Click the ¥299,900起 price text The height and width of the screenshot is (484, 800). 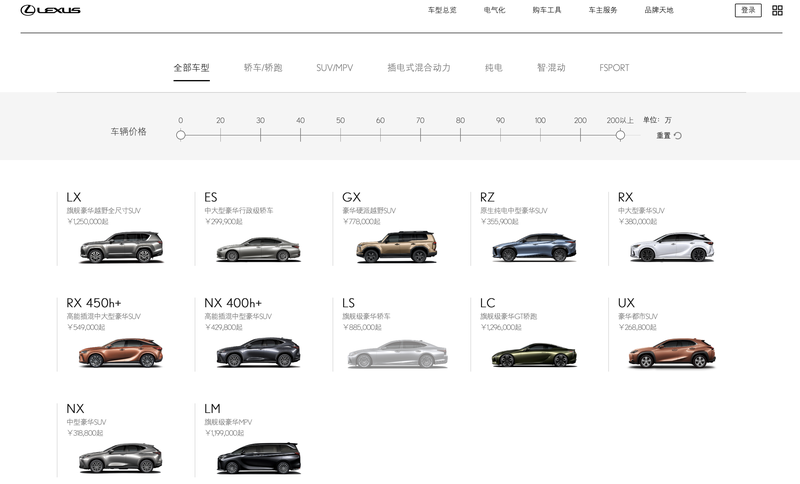[223, 222]
